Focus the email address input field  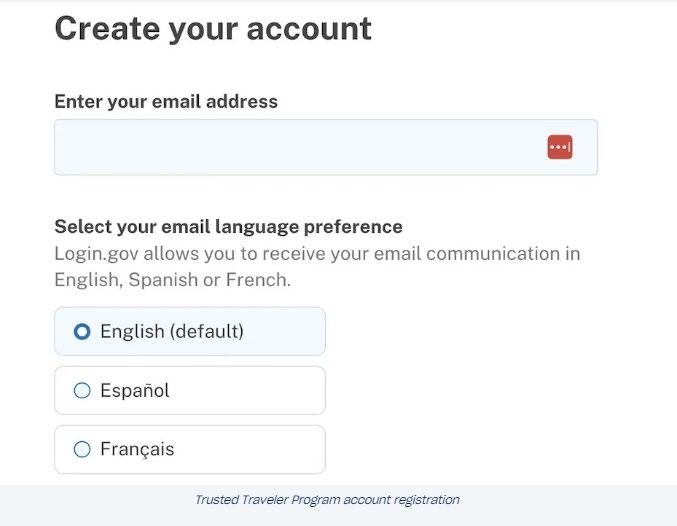point(300,148)
